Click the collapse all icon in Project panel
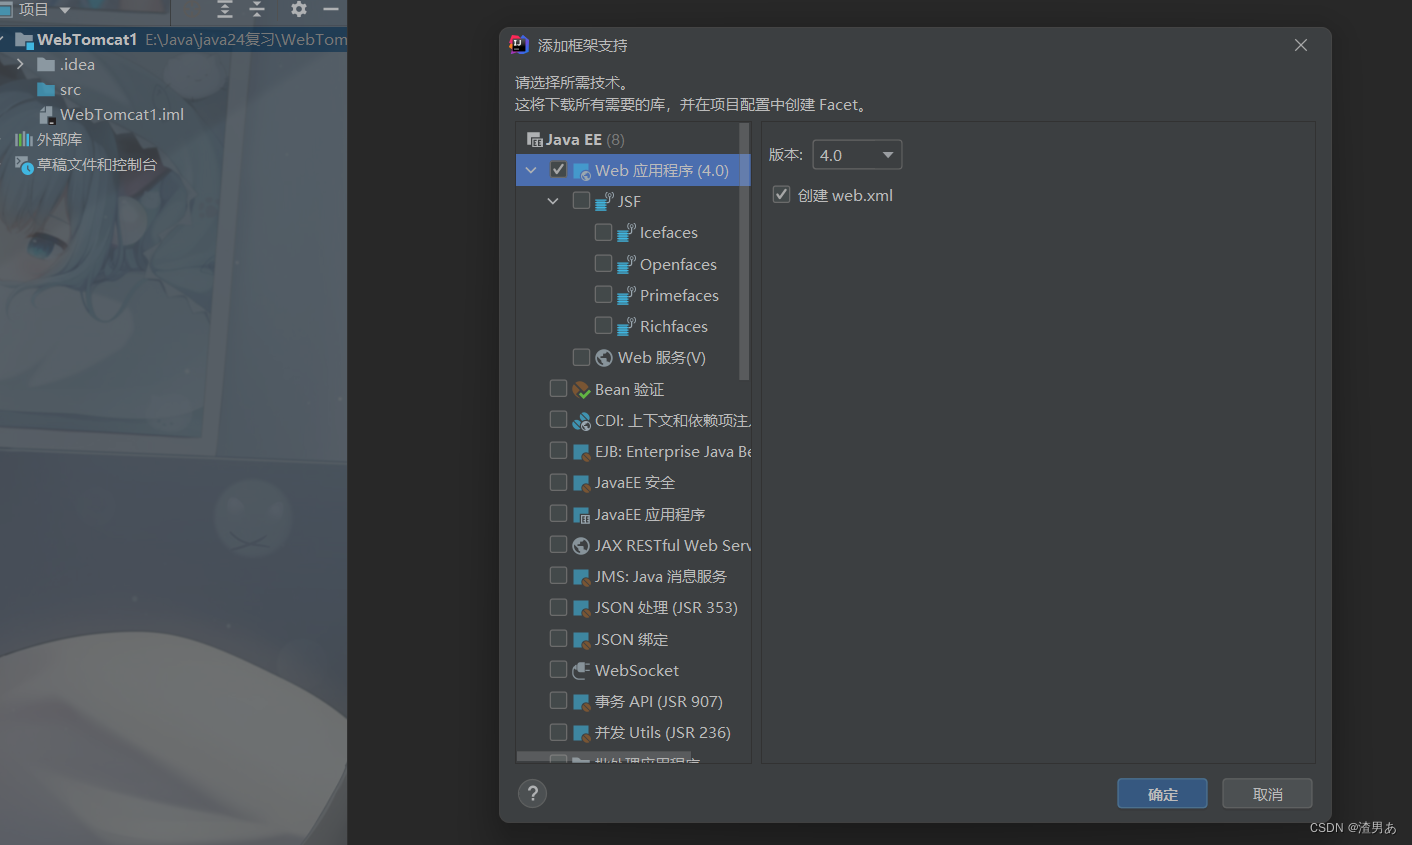The height and width of the screenshot is (845, 1412). pos(257,9)
